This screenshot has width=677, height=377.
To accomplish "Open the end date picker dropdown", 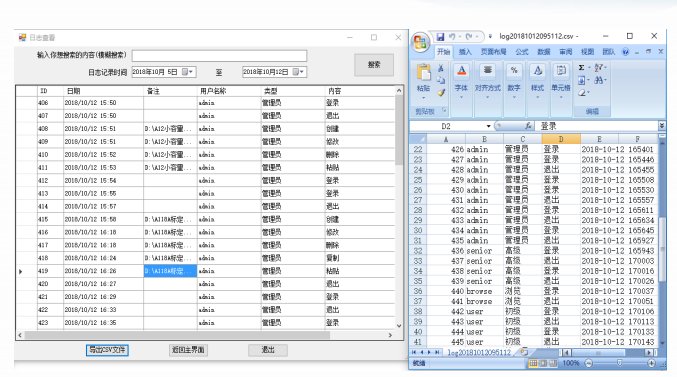I will pyautogui.click(x=299, y=72).
